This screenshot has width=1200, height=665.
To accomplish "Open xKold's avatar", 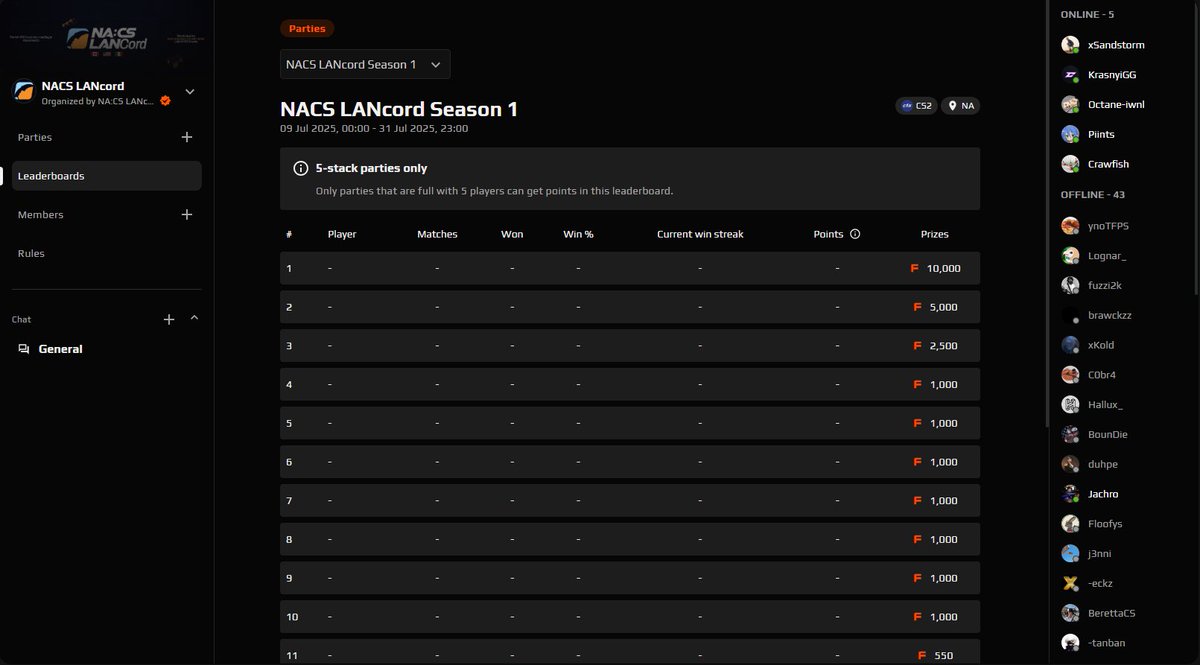I will click(x=1070, y=345).
